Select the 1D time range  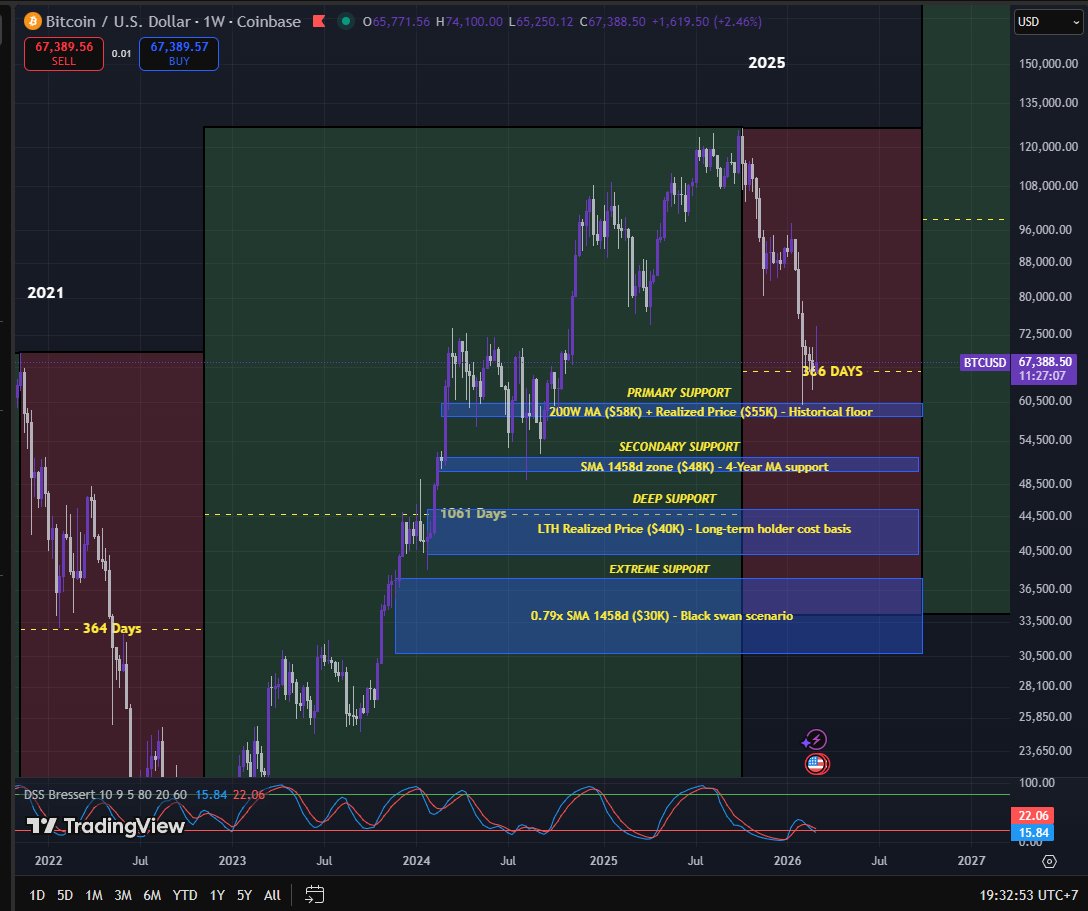tap(37, 895)
